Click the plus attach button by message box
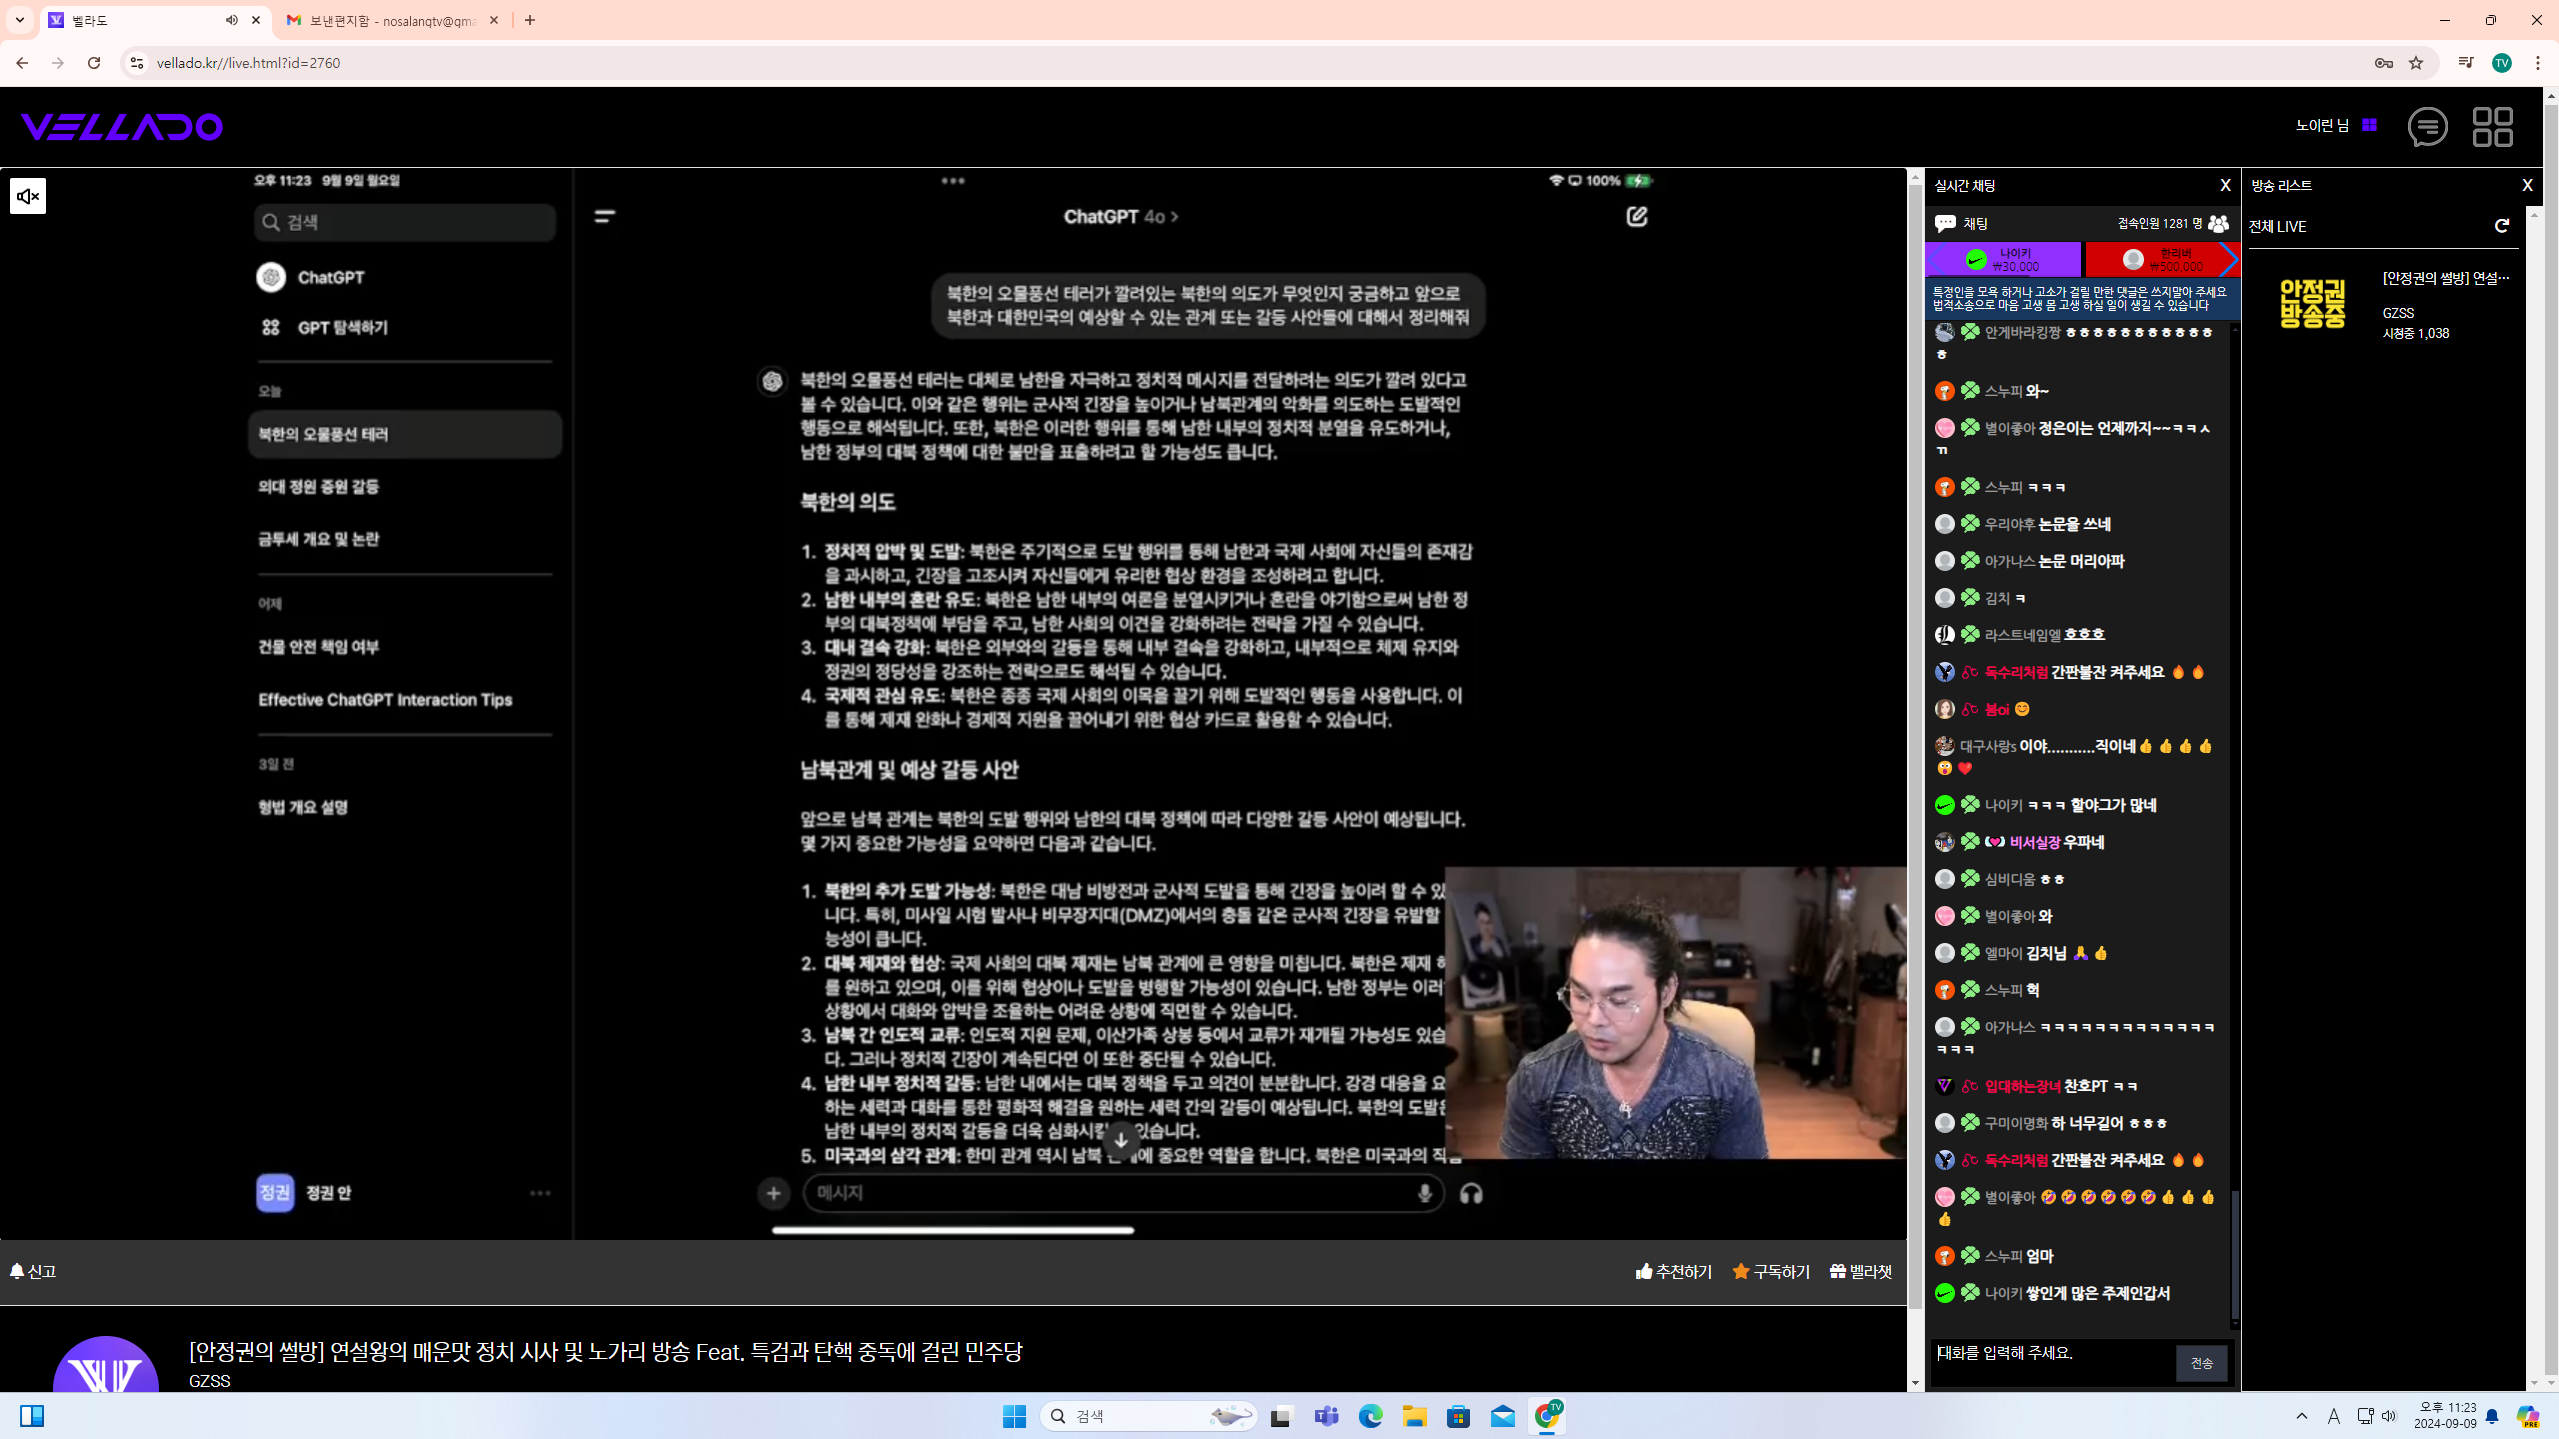 [x=773, y=1193]
